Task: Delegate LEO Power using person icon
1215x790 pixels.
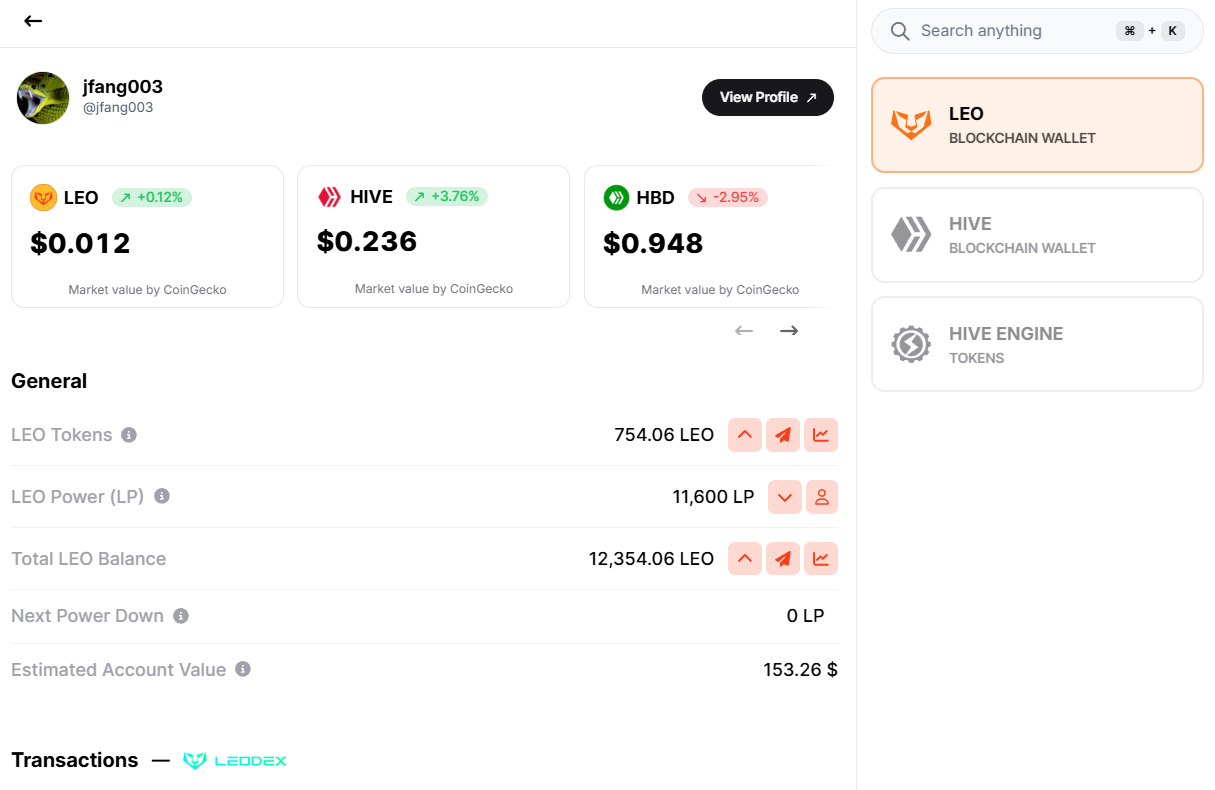Action: pyautogui.click(x=822, y=497)
